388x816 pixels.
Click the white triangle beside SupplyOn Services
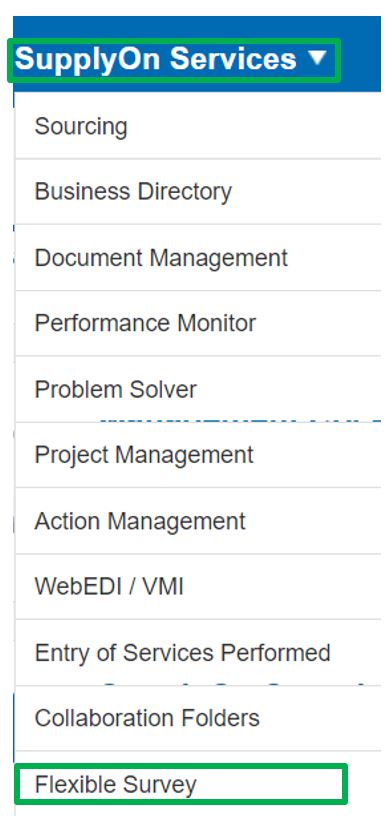[317, 58]
